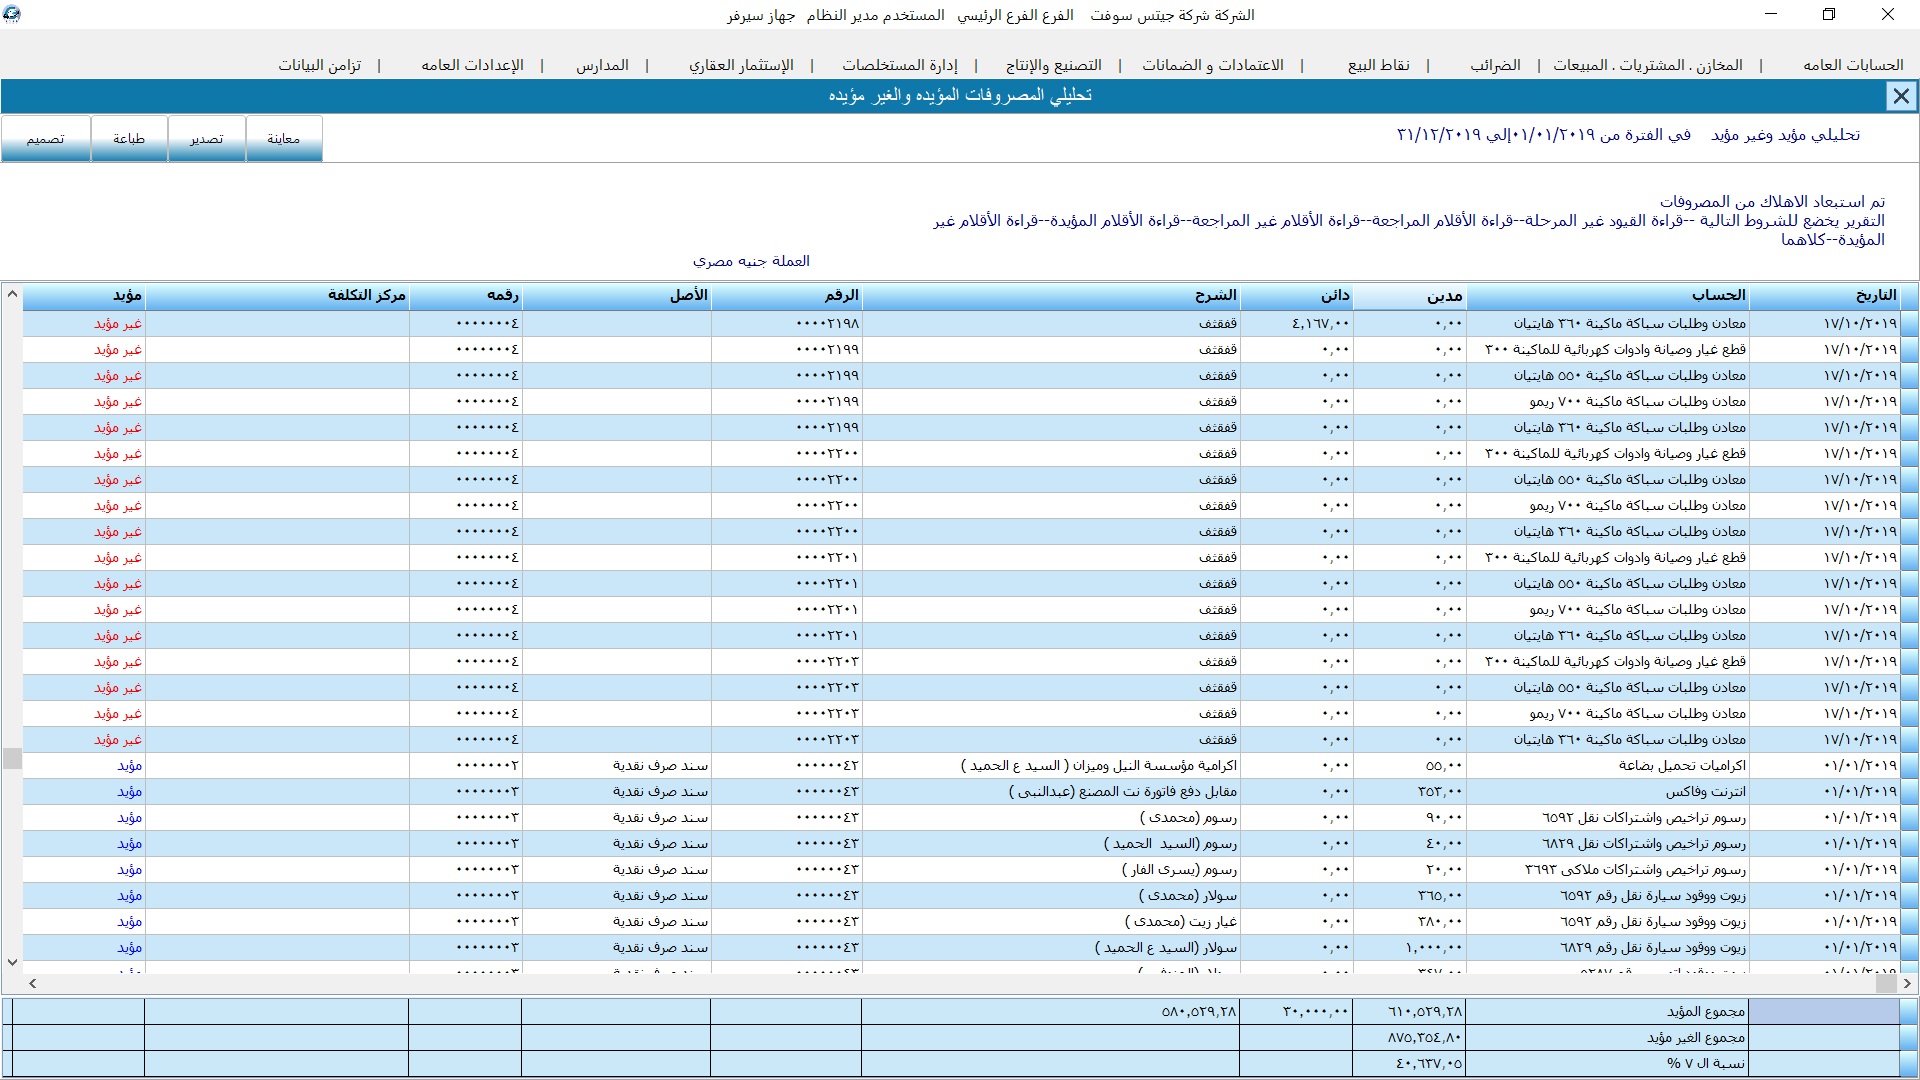Sort by مدين column header
The image size is (1920, 1080).
[x=1409, y=296]
